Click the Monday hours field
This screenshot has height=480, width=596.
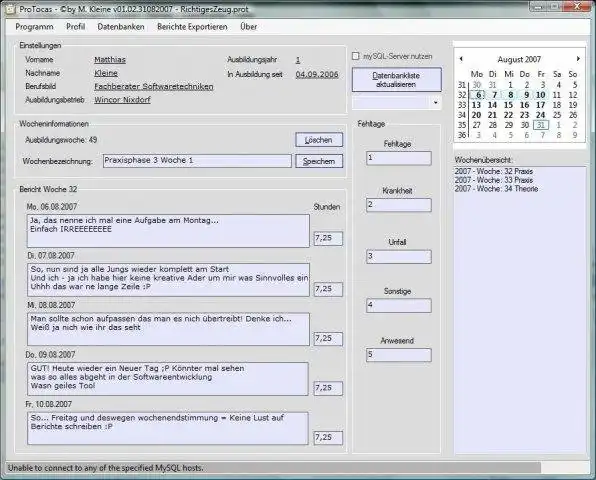[328, 238]
